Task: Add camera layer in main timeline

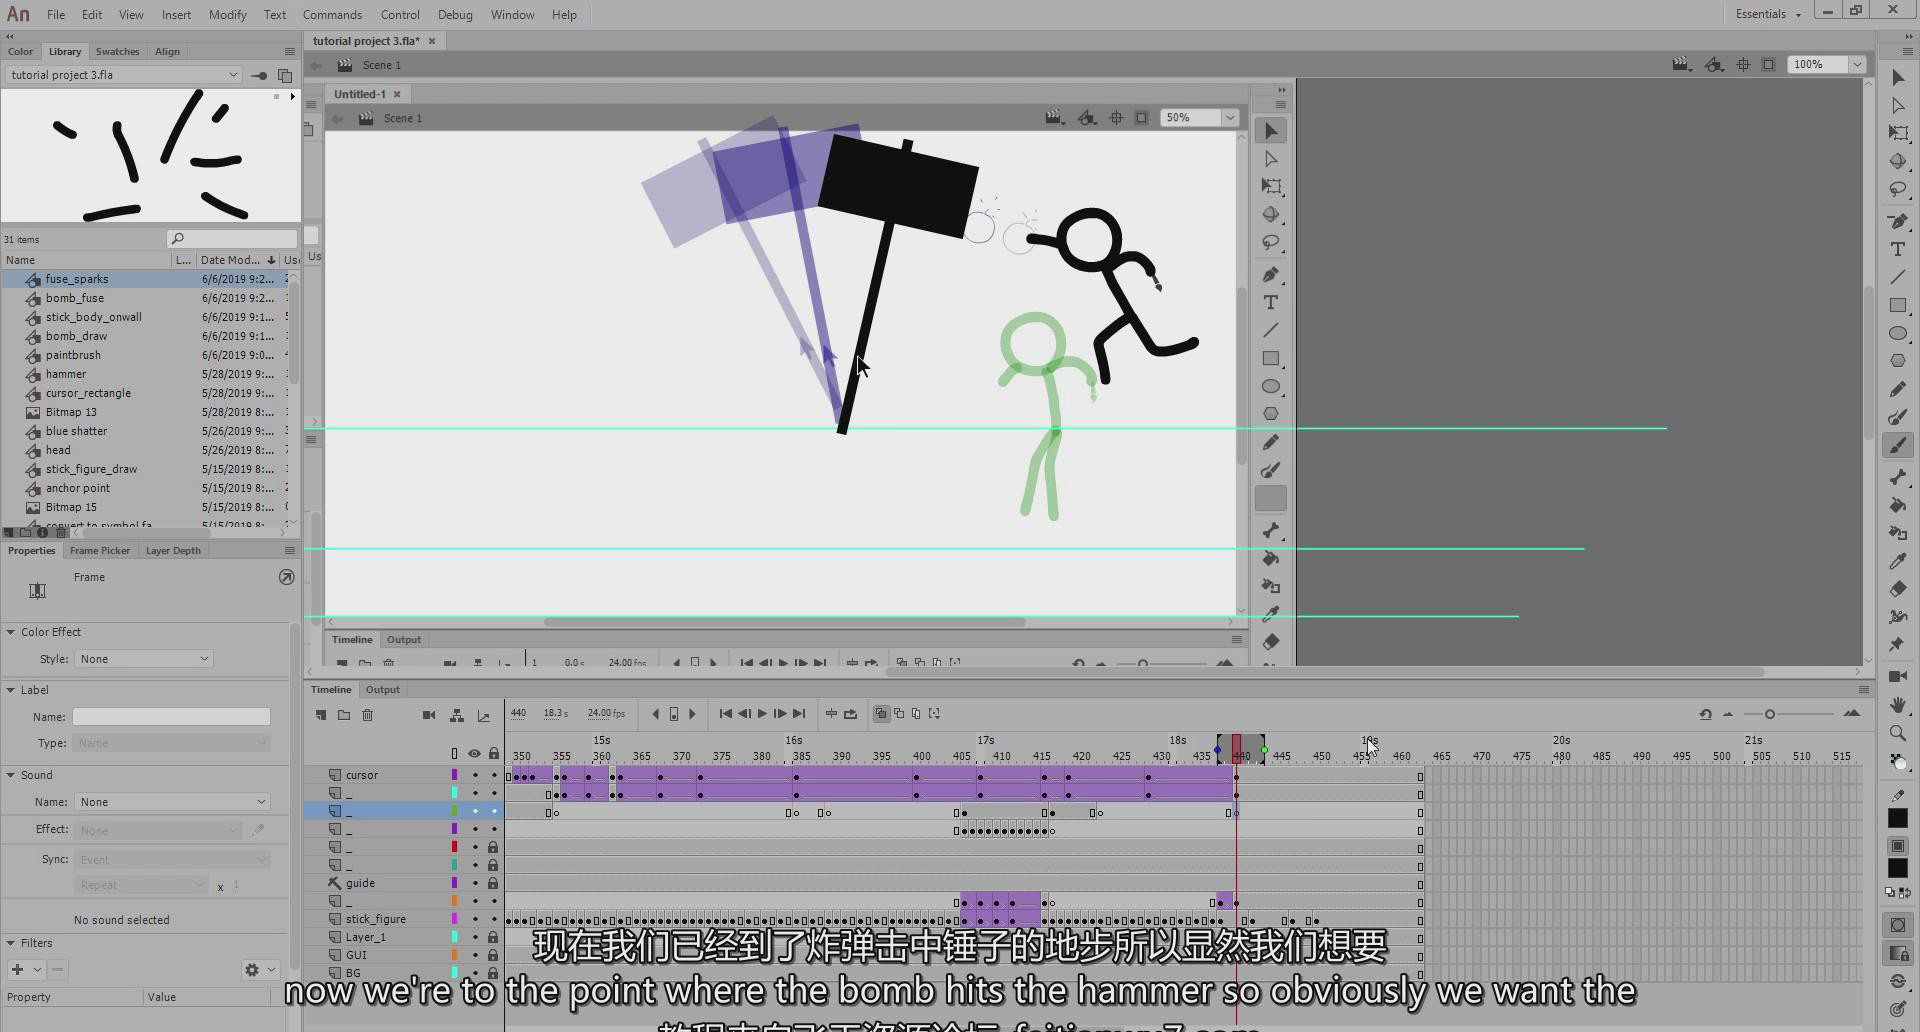Action: coord(429,715)
